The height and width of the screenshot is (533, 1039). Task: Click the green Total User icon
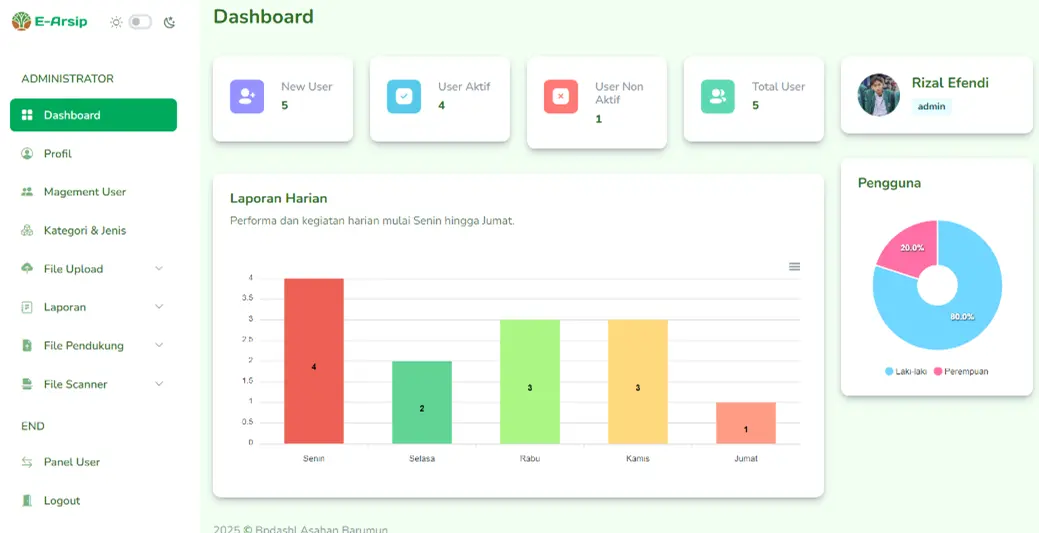(x=718, y=97)
